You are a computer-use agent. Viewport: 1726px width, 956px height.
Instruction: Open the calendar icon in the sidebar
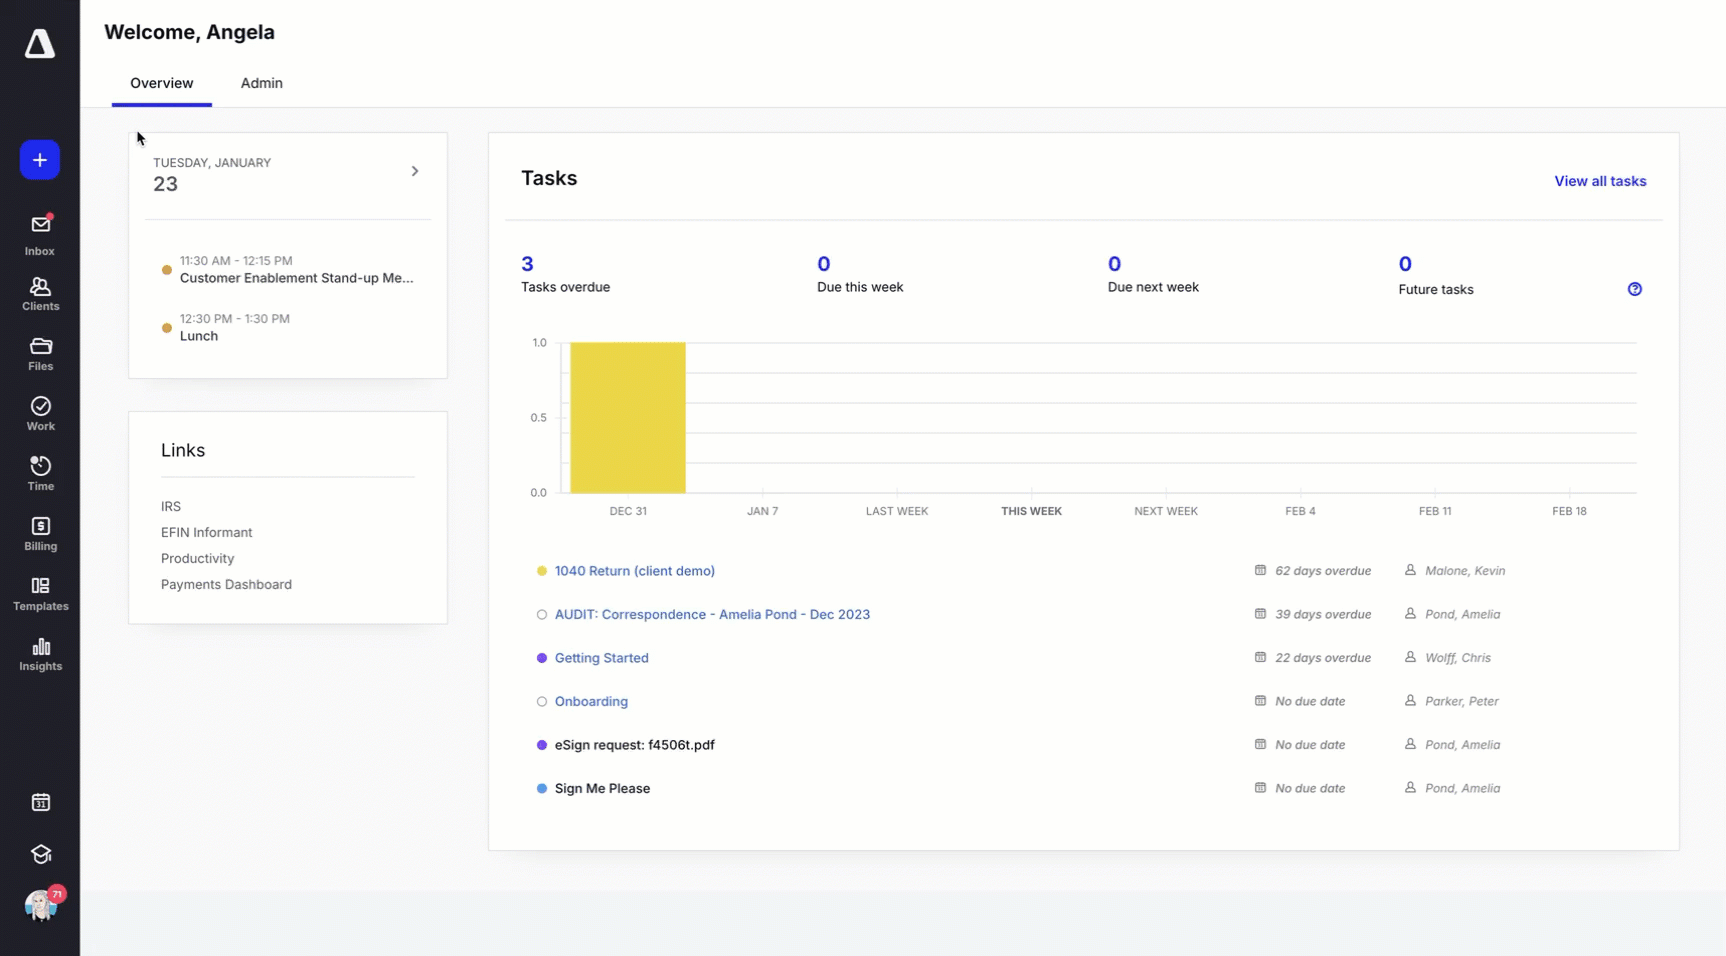tap(40, 802)
